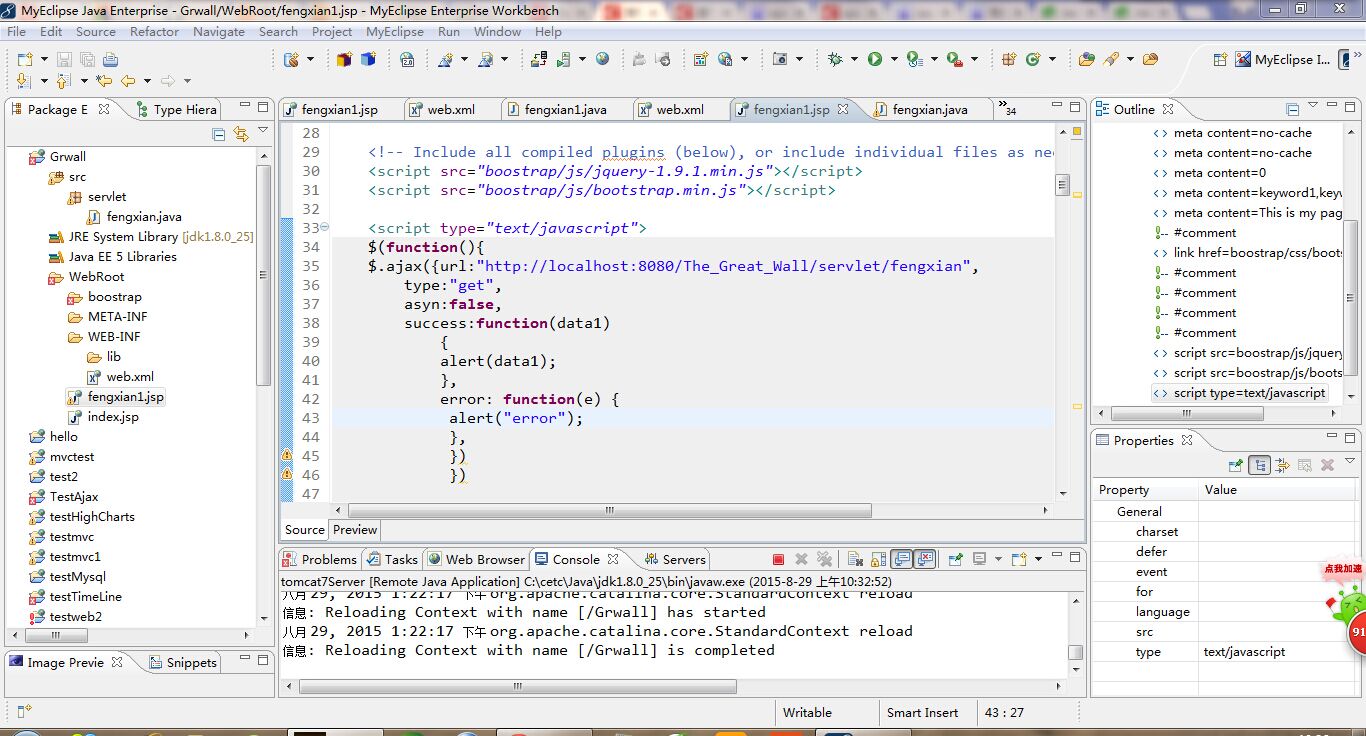Switch to the Problems tab

click(319, 559)
